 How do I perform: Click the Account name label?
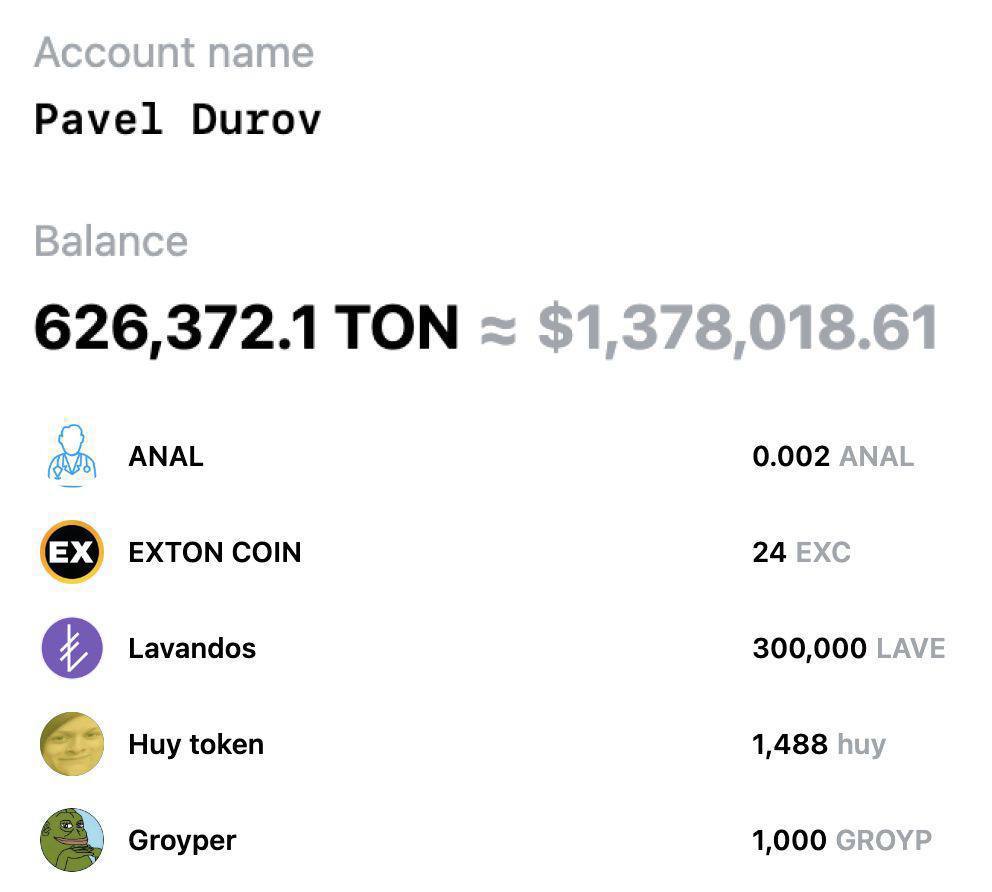[174, 52]
